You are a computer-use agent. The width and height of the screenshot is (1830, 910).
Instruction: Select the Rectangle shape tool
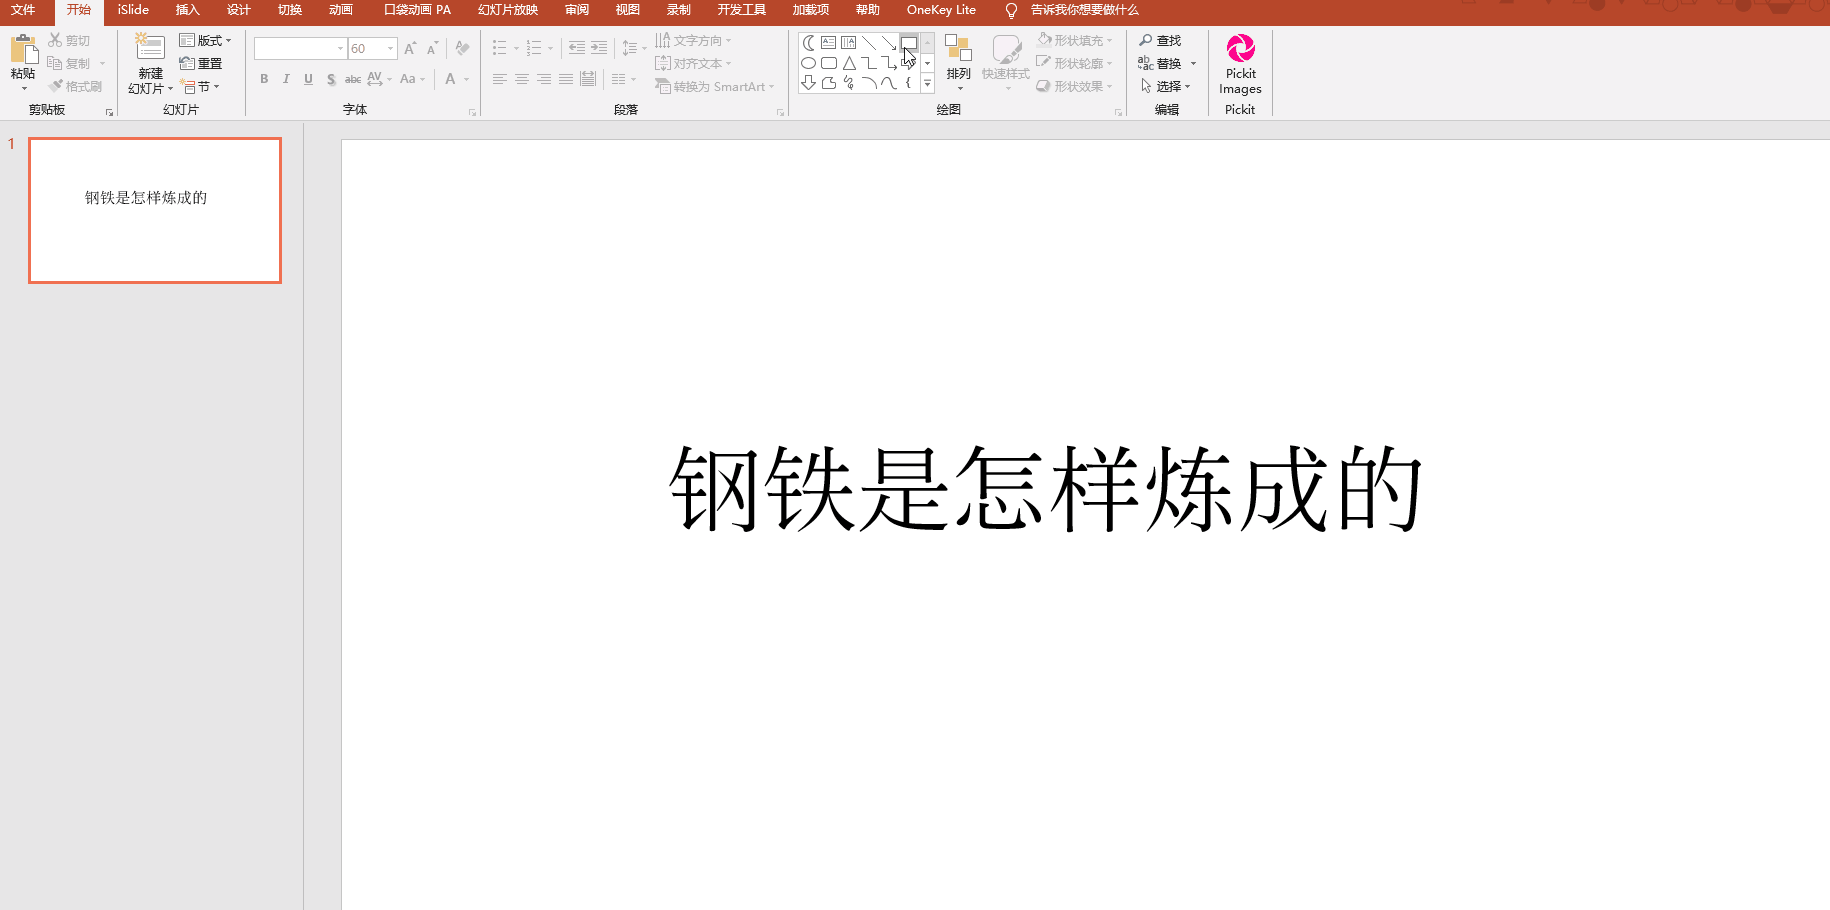(x=910, y=43)
